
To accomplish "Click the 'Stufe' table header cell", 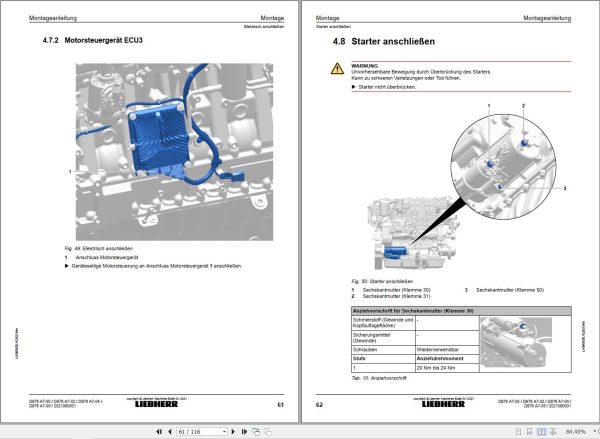I will coord(383,359).
